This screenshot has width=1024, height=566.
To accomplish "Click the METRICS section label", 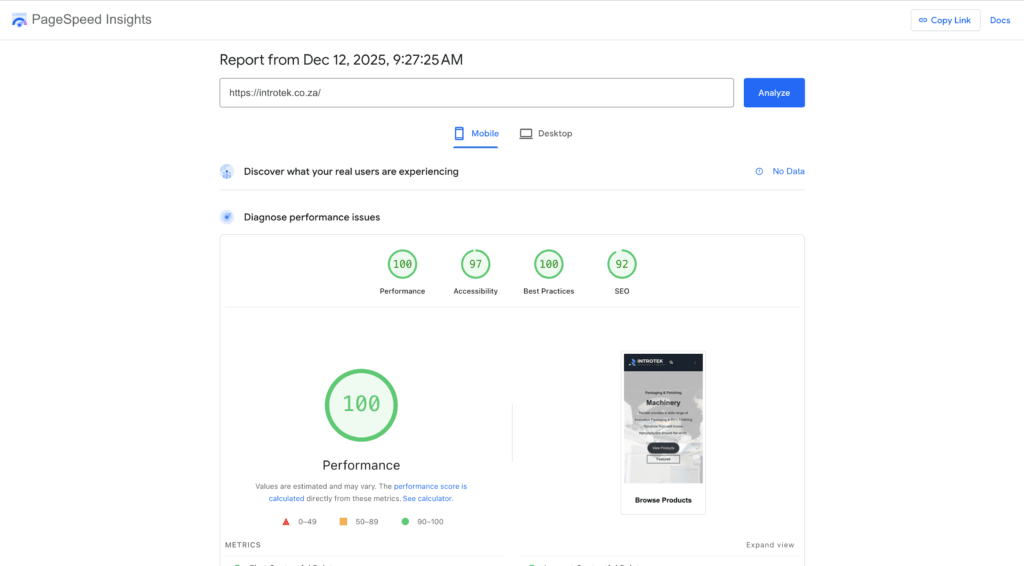I will click(x=243, y=544).
